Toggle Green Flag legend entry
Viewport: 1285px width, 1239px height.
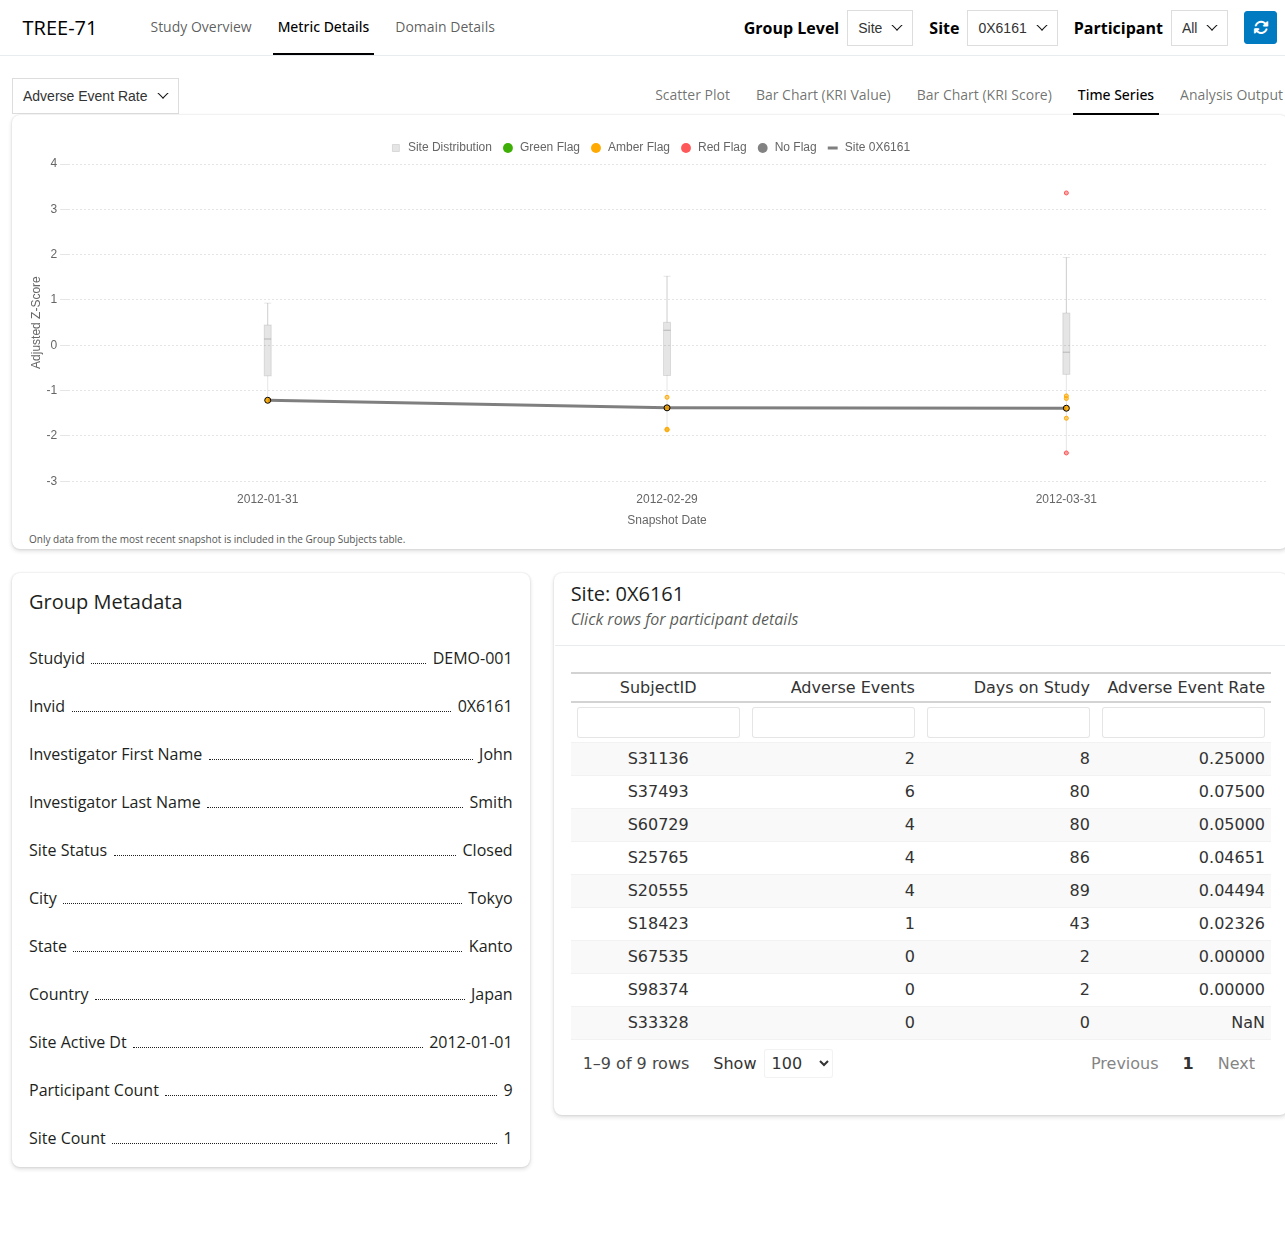click(541, 147)
